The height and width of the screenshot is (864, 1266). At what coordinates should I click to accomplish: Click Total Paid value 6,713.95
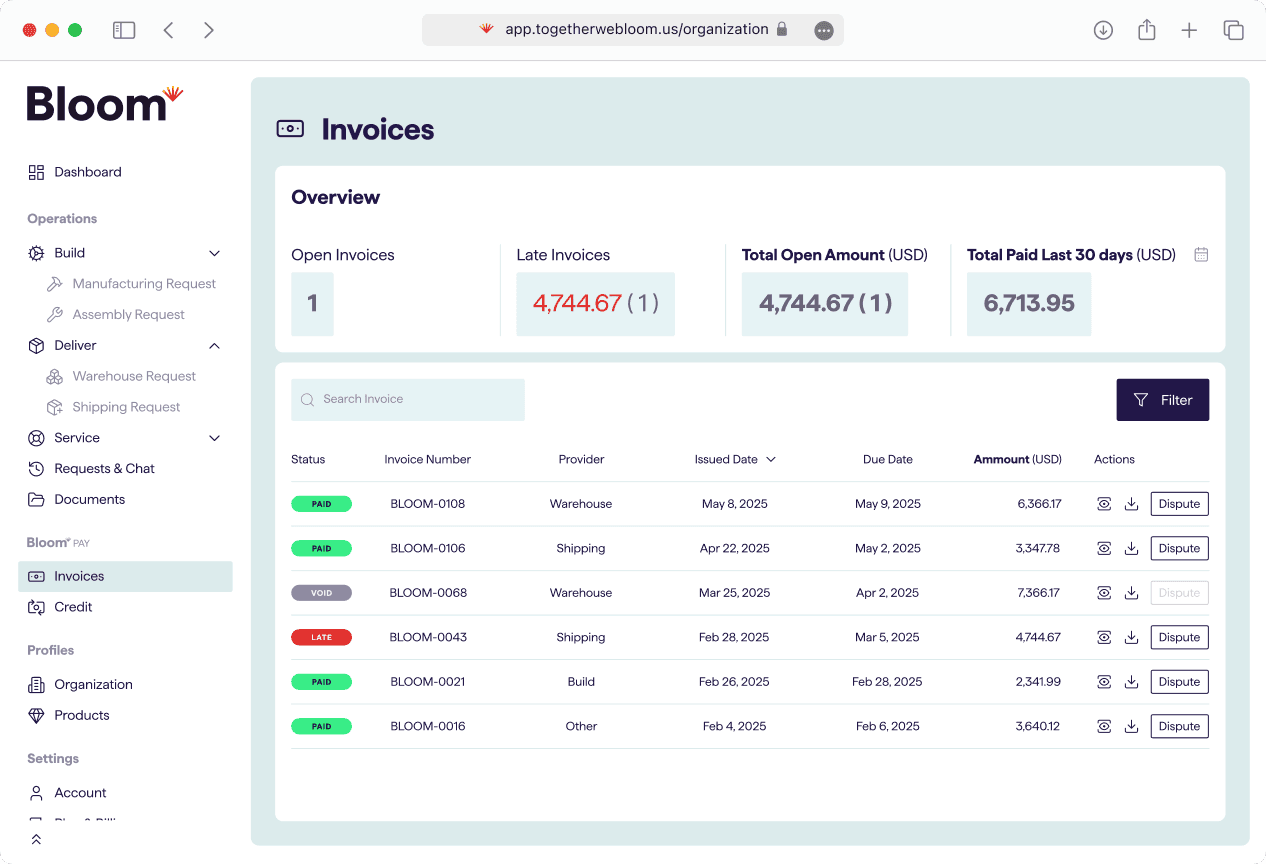tap(1029, 303)
